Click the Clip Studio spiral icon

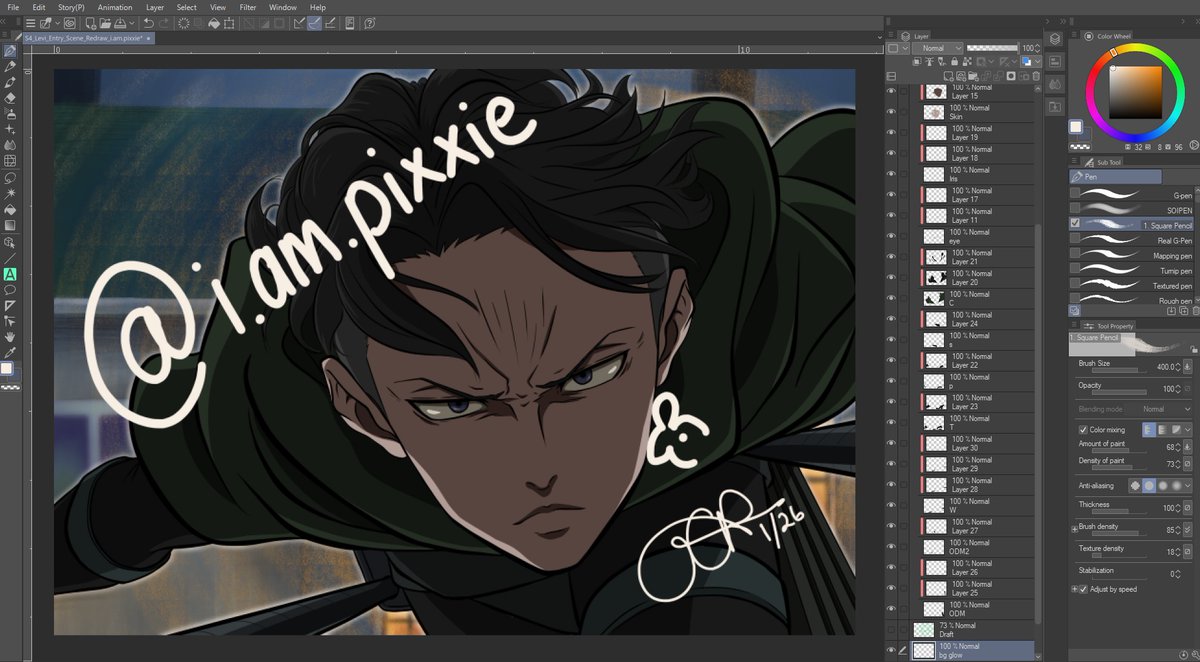click(70, 23)
